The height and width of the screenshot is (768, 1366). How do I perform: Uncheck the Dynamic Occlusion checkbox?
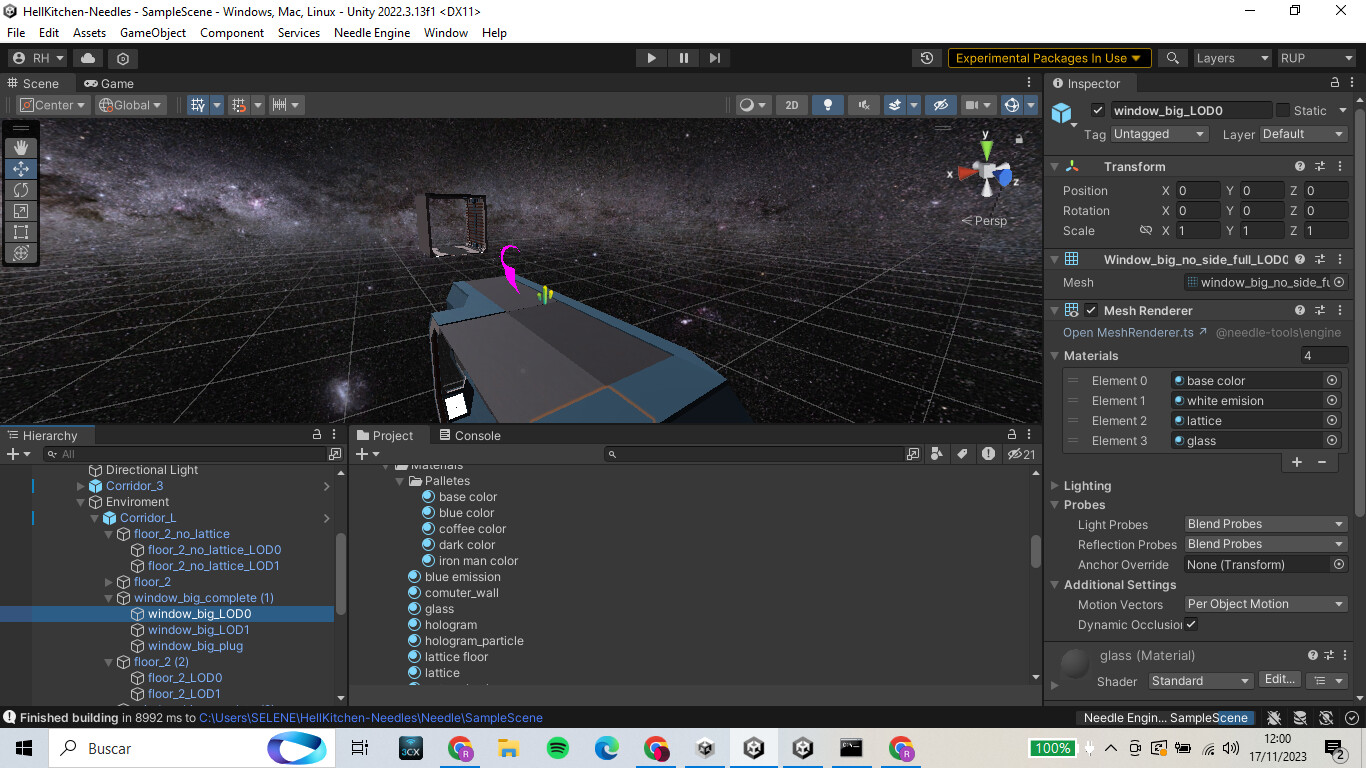pyautogui.click(x=1191, y=624)
